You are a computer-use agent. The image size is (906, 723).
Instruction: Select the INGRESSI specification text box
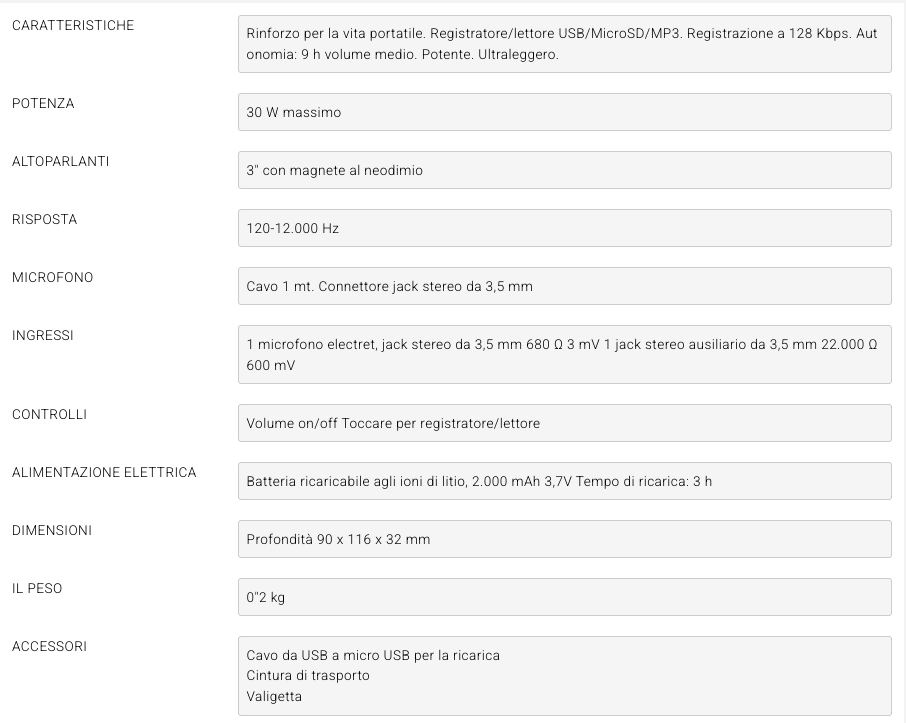point(564,354)
